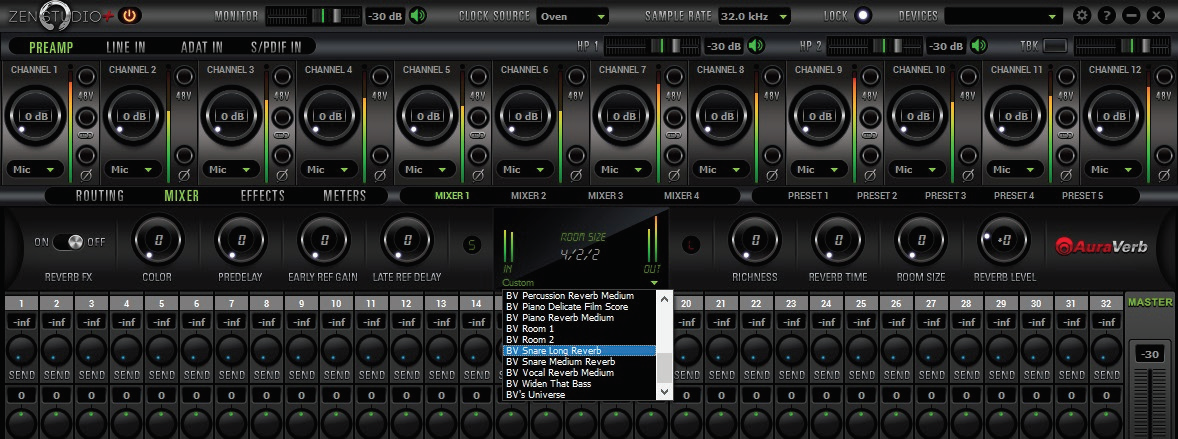Click the HP 2 volume slider

point(874,46)
